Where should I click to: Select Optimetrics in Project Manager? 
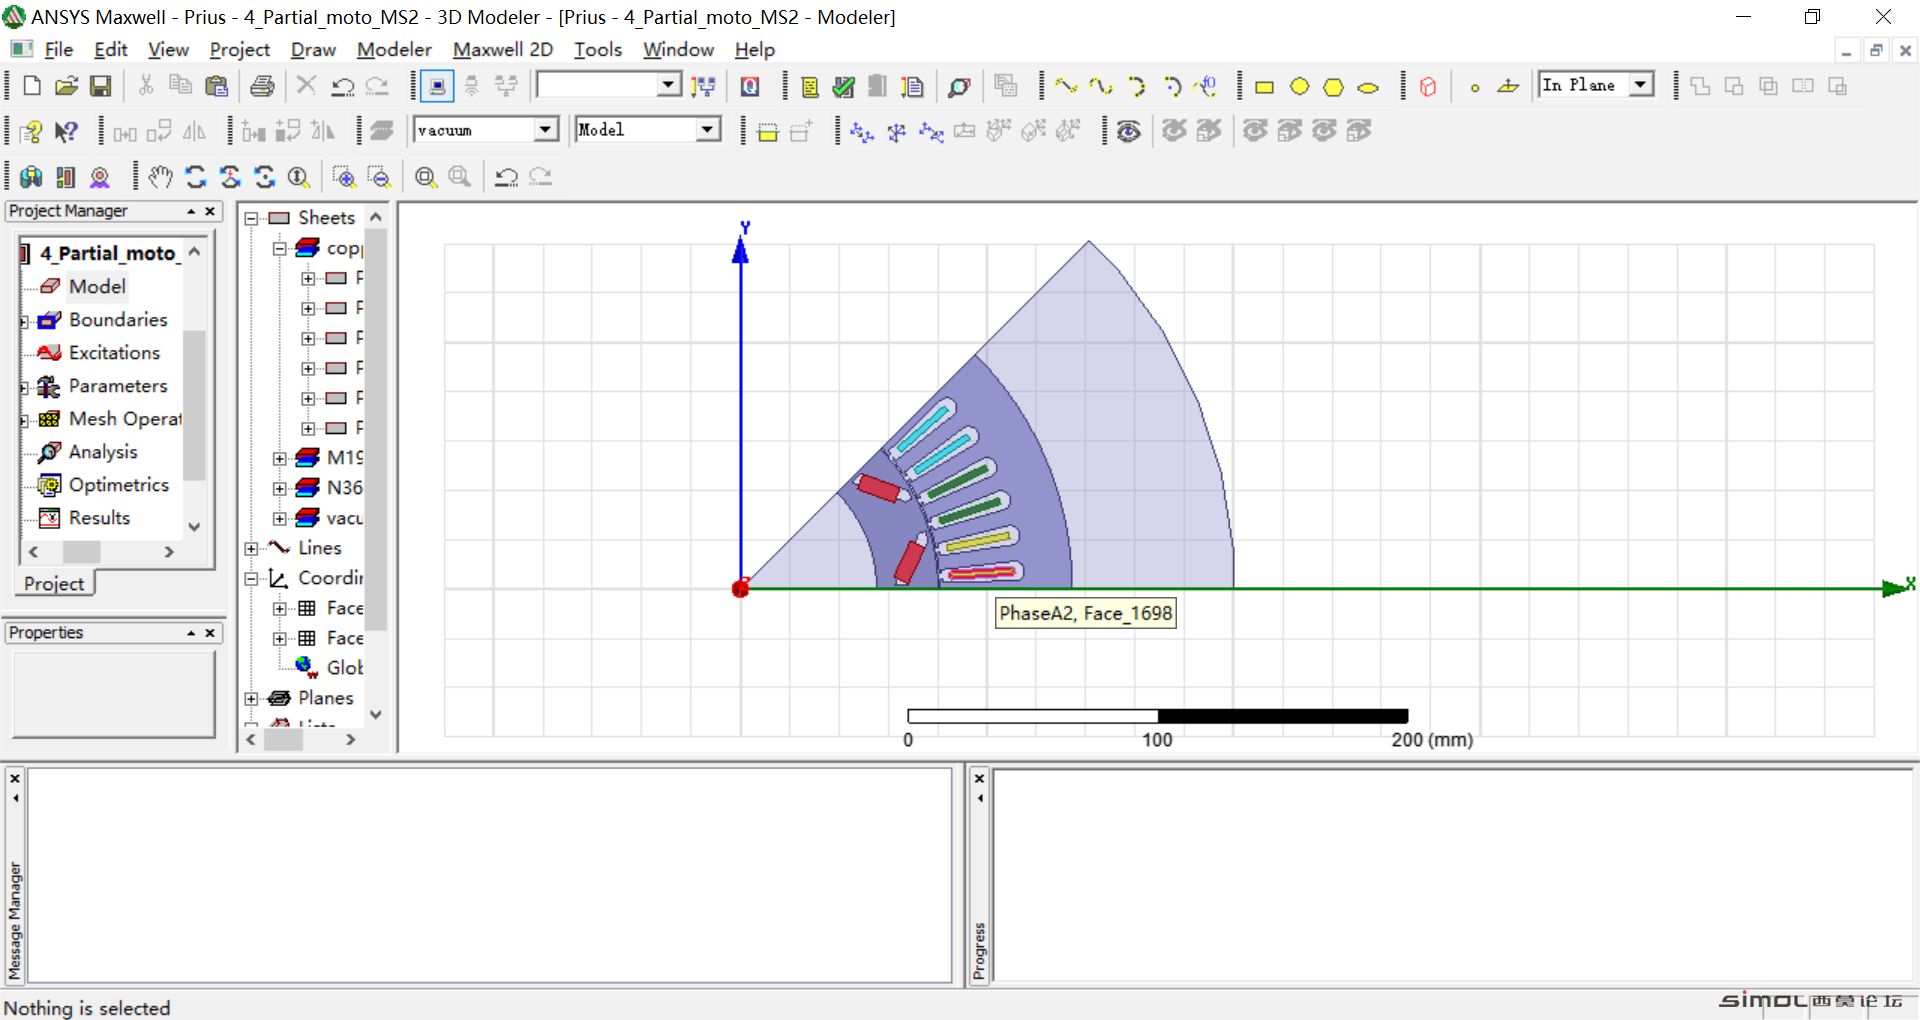[119, 485]
